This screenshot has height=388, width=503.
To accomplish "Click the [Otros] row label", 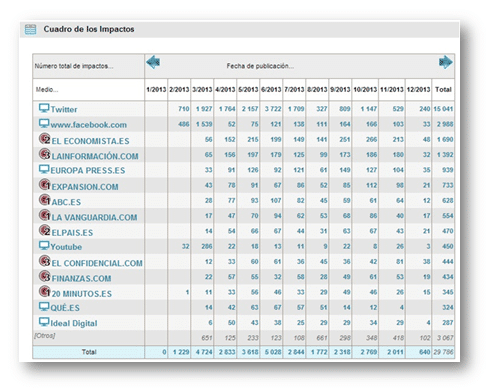I will tap(45, 336).
